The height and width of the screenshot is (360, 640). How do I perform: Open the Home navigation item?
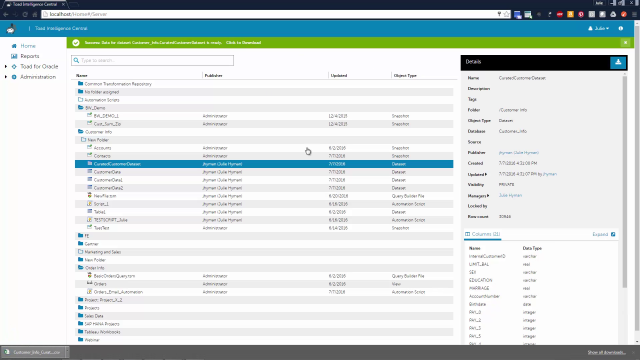click(x=28, y=46)
